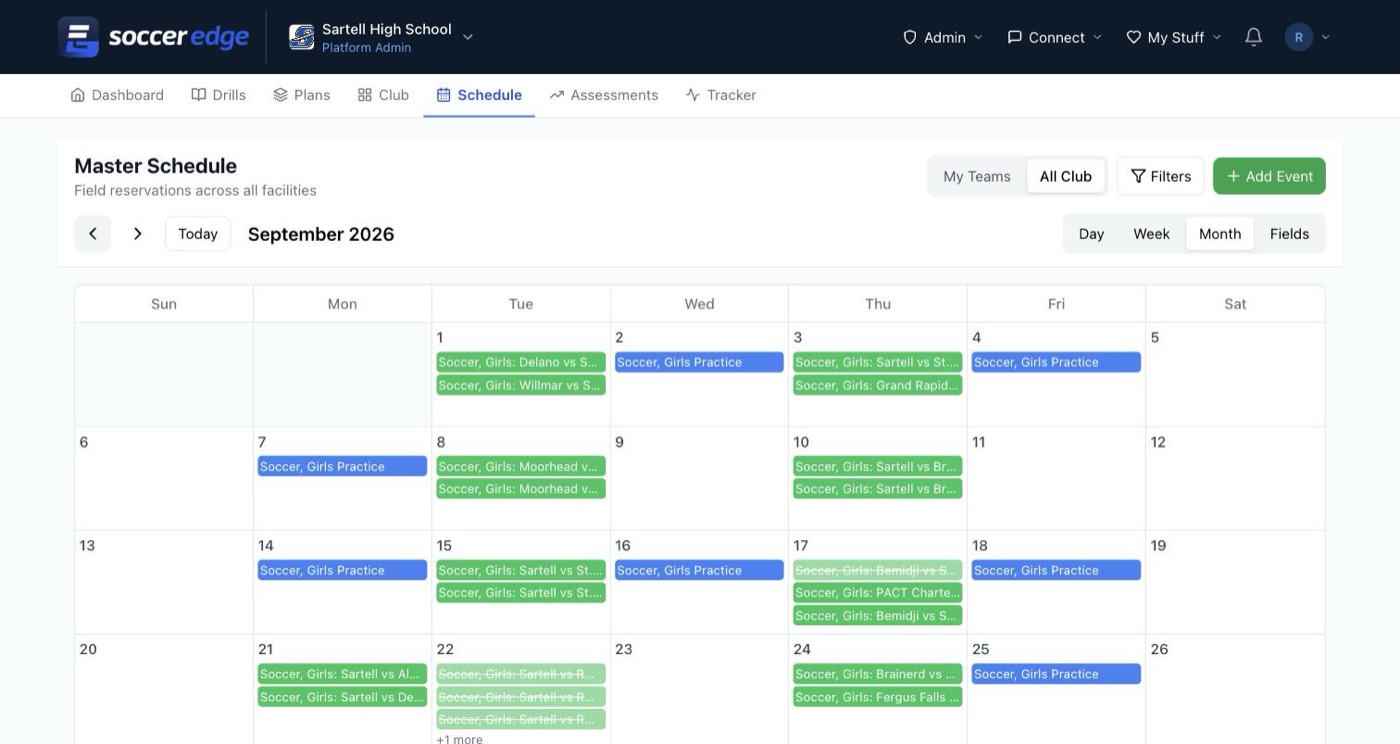This screenshot has height=744, width=1400.
Task: Open the Filters button
Action: point(1161,176)
